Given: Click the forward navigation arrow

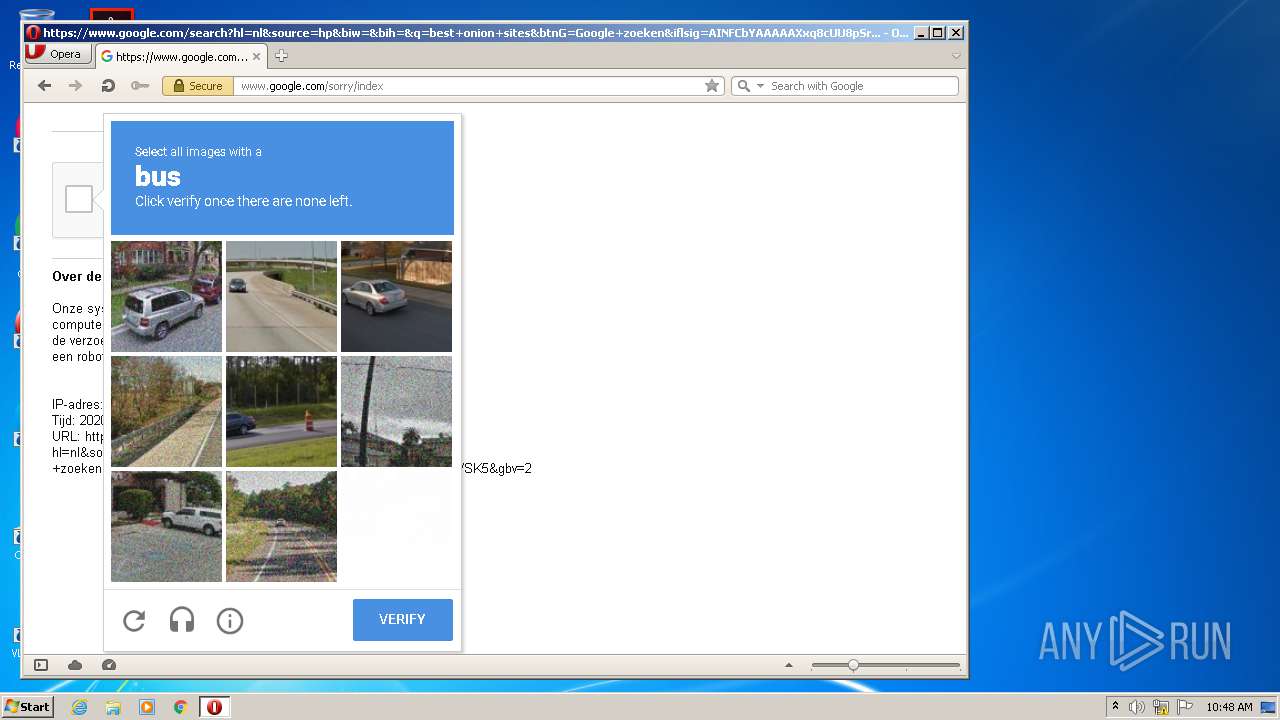Looking at the screenshot, I should click(x=75, y=86).
